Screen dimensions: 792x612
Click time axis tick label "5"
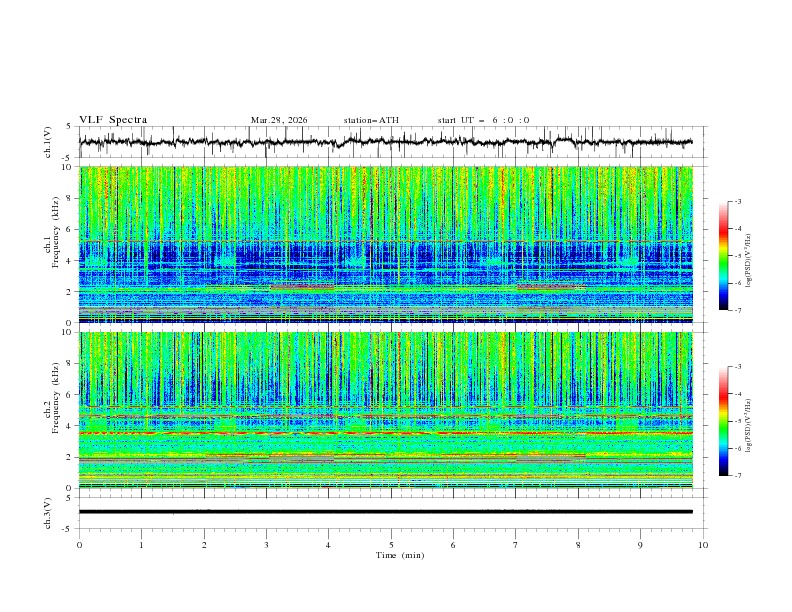pos(391,545)
